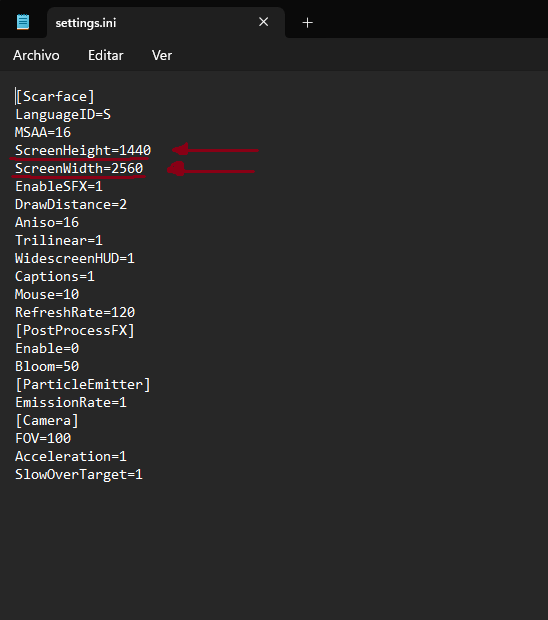Open the Editar menu
This screenshot has height=620, width=548.
[x=106, y=55]
